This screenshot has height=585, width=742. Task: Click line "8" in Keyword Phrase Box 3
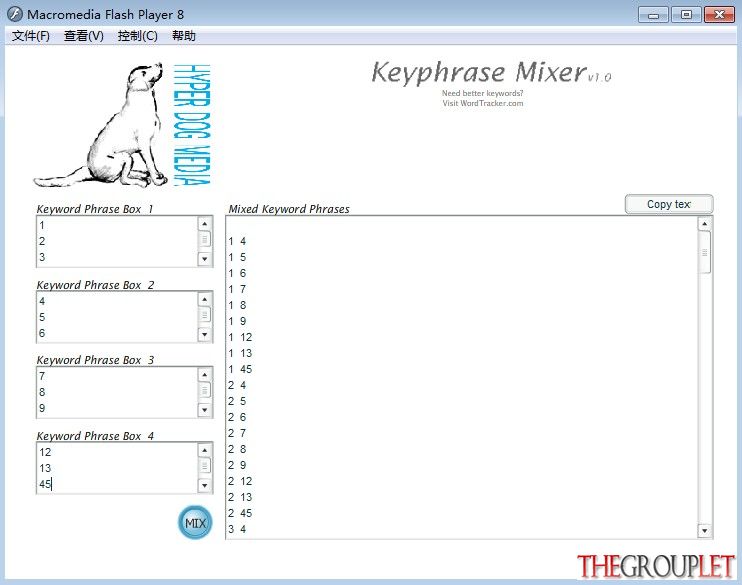42,392
